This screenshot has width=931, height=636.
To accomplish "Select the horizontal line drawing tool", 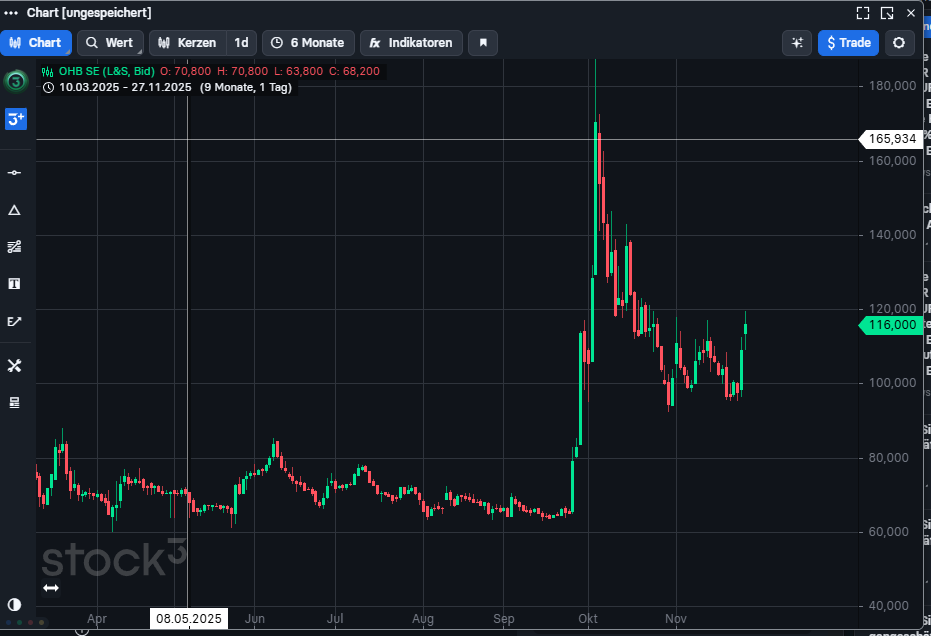I will [x=15, y=173].
